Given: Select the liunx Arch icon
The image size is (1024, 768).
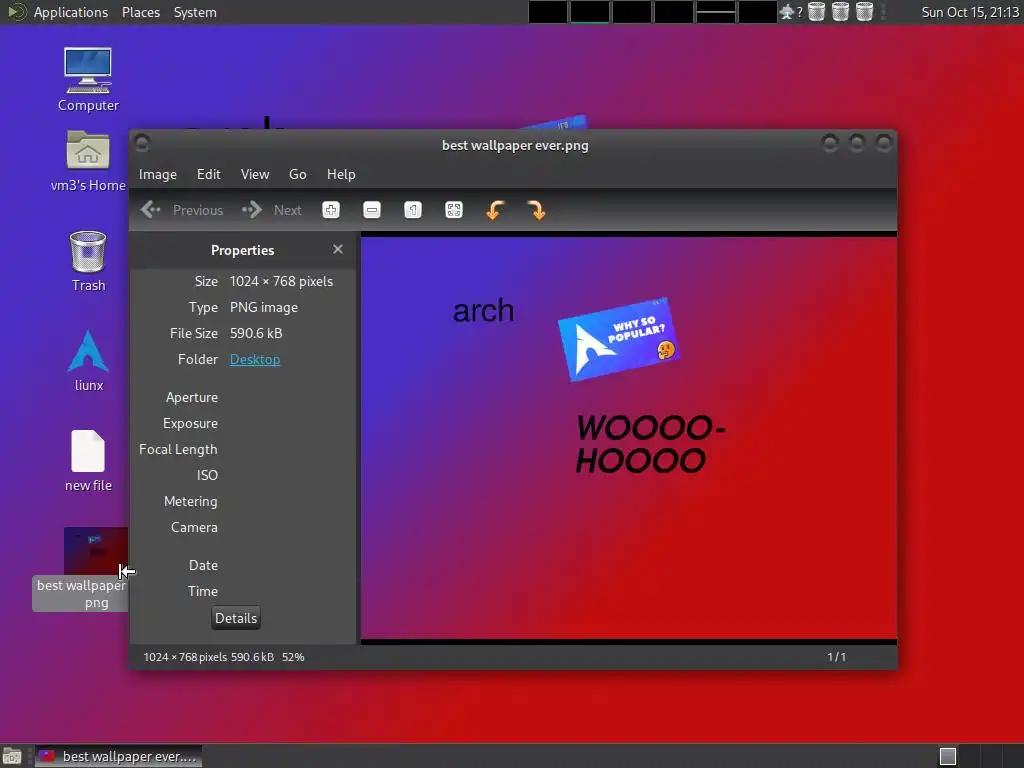Looking at the screenshot, I should (88, 360).
